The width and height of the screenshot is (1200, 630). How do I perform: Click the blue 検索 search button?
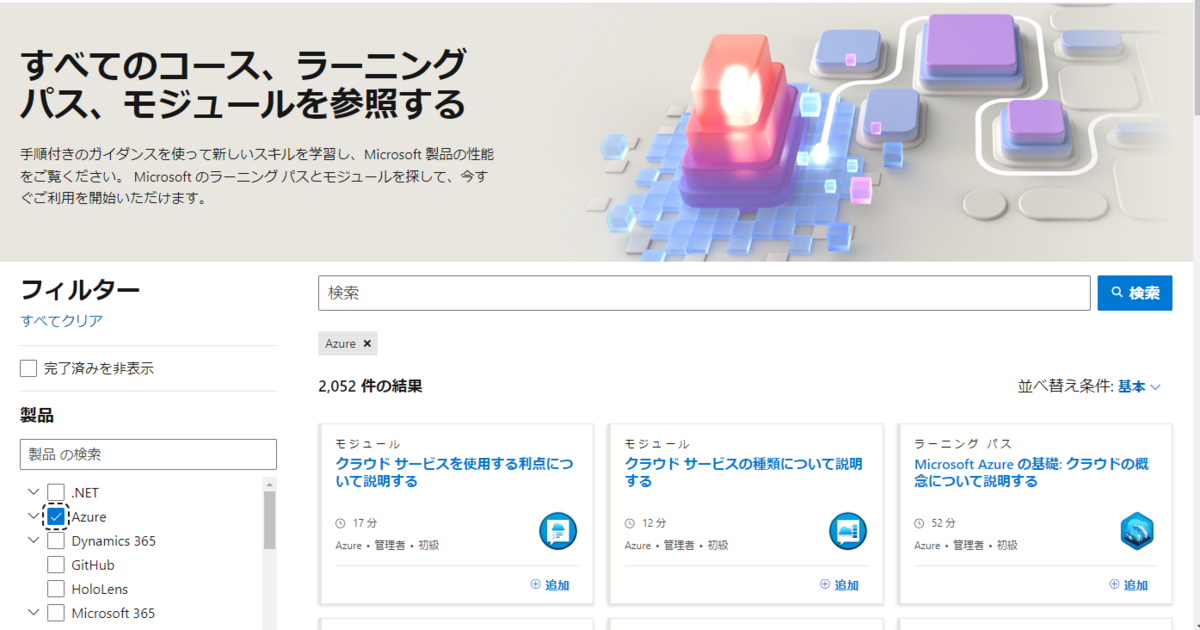click(1135, 293)
